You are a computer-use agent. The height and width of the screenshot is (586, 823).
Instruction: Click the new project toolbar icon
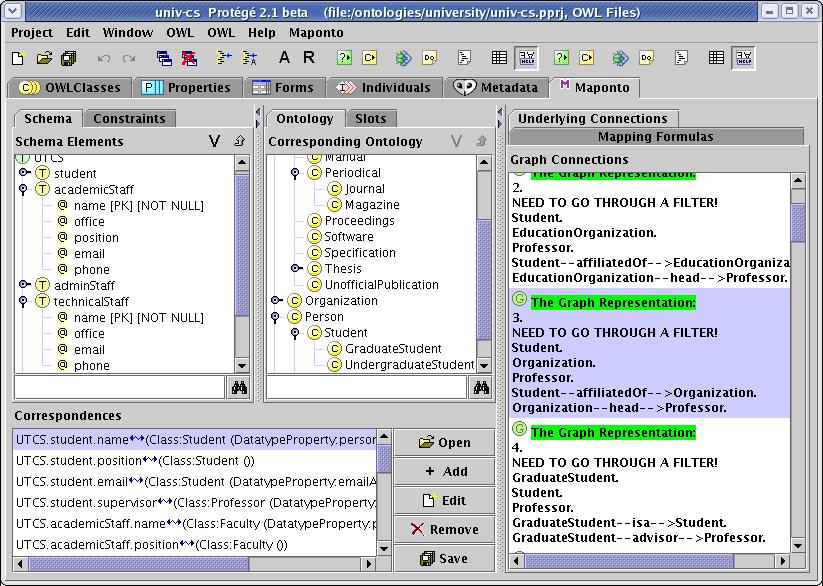point(18,58)
